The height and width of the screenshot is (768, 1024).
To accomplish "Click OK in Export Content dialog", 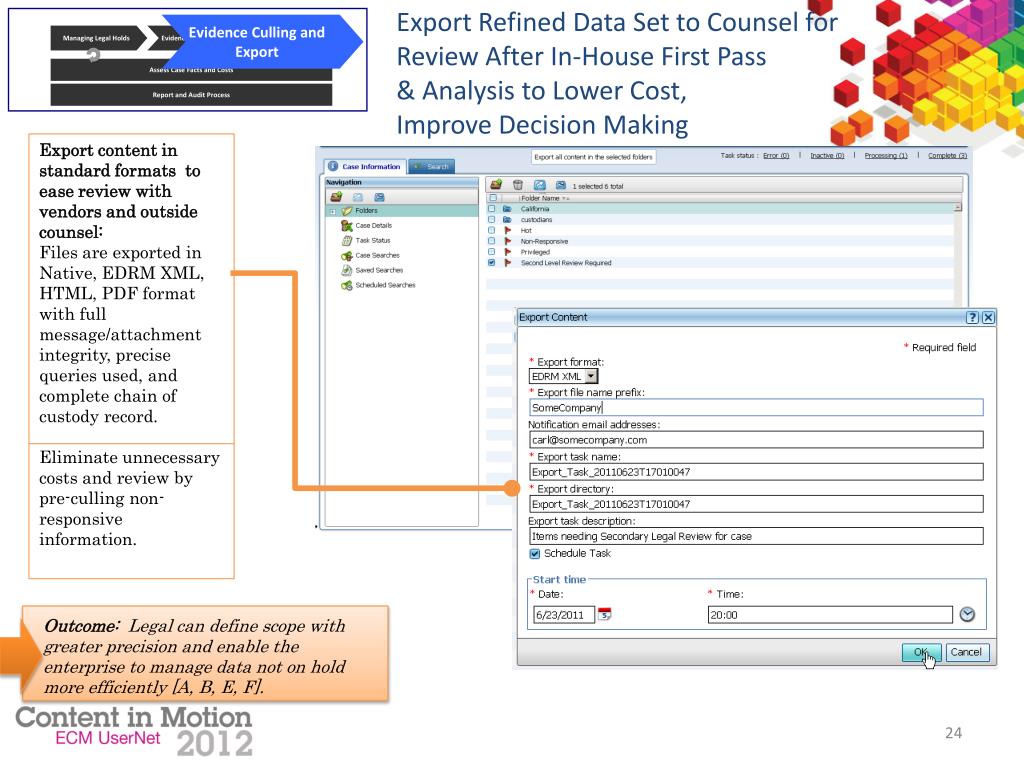I will pyautogui.click(x=921, y=652).
